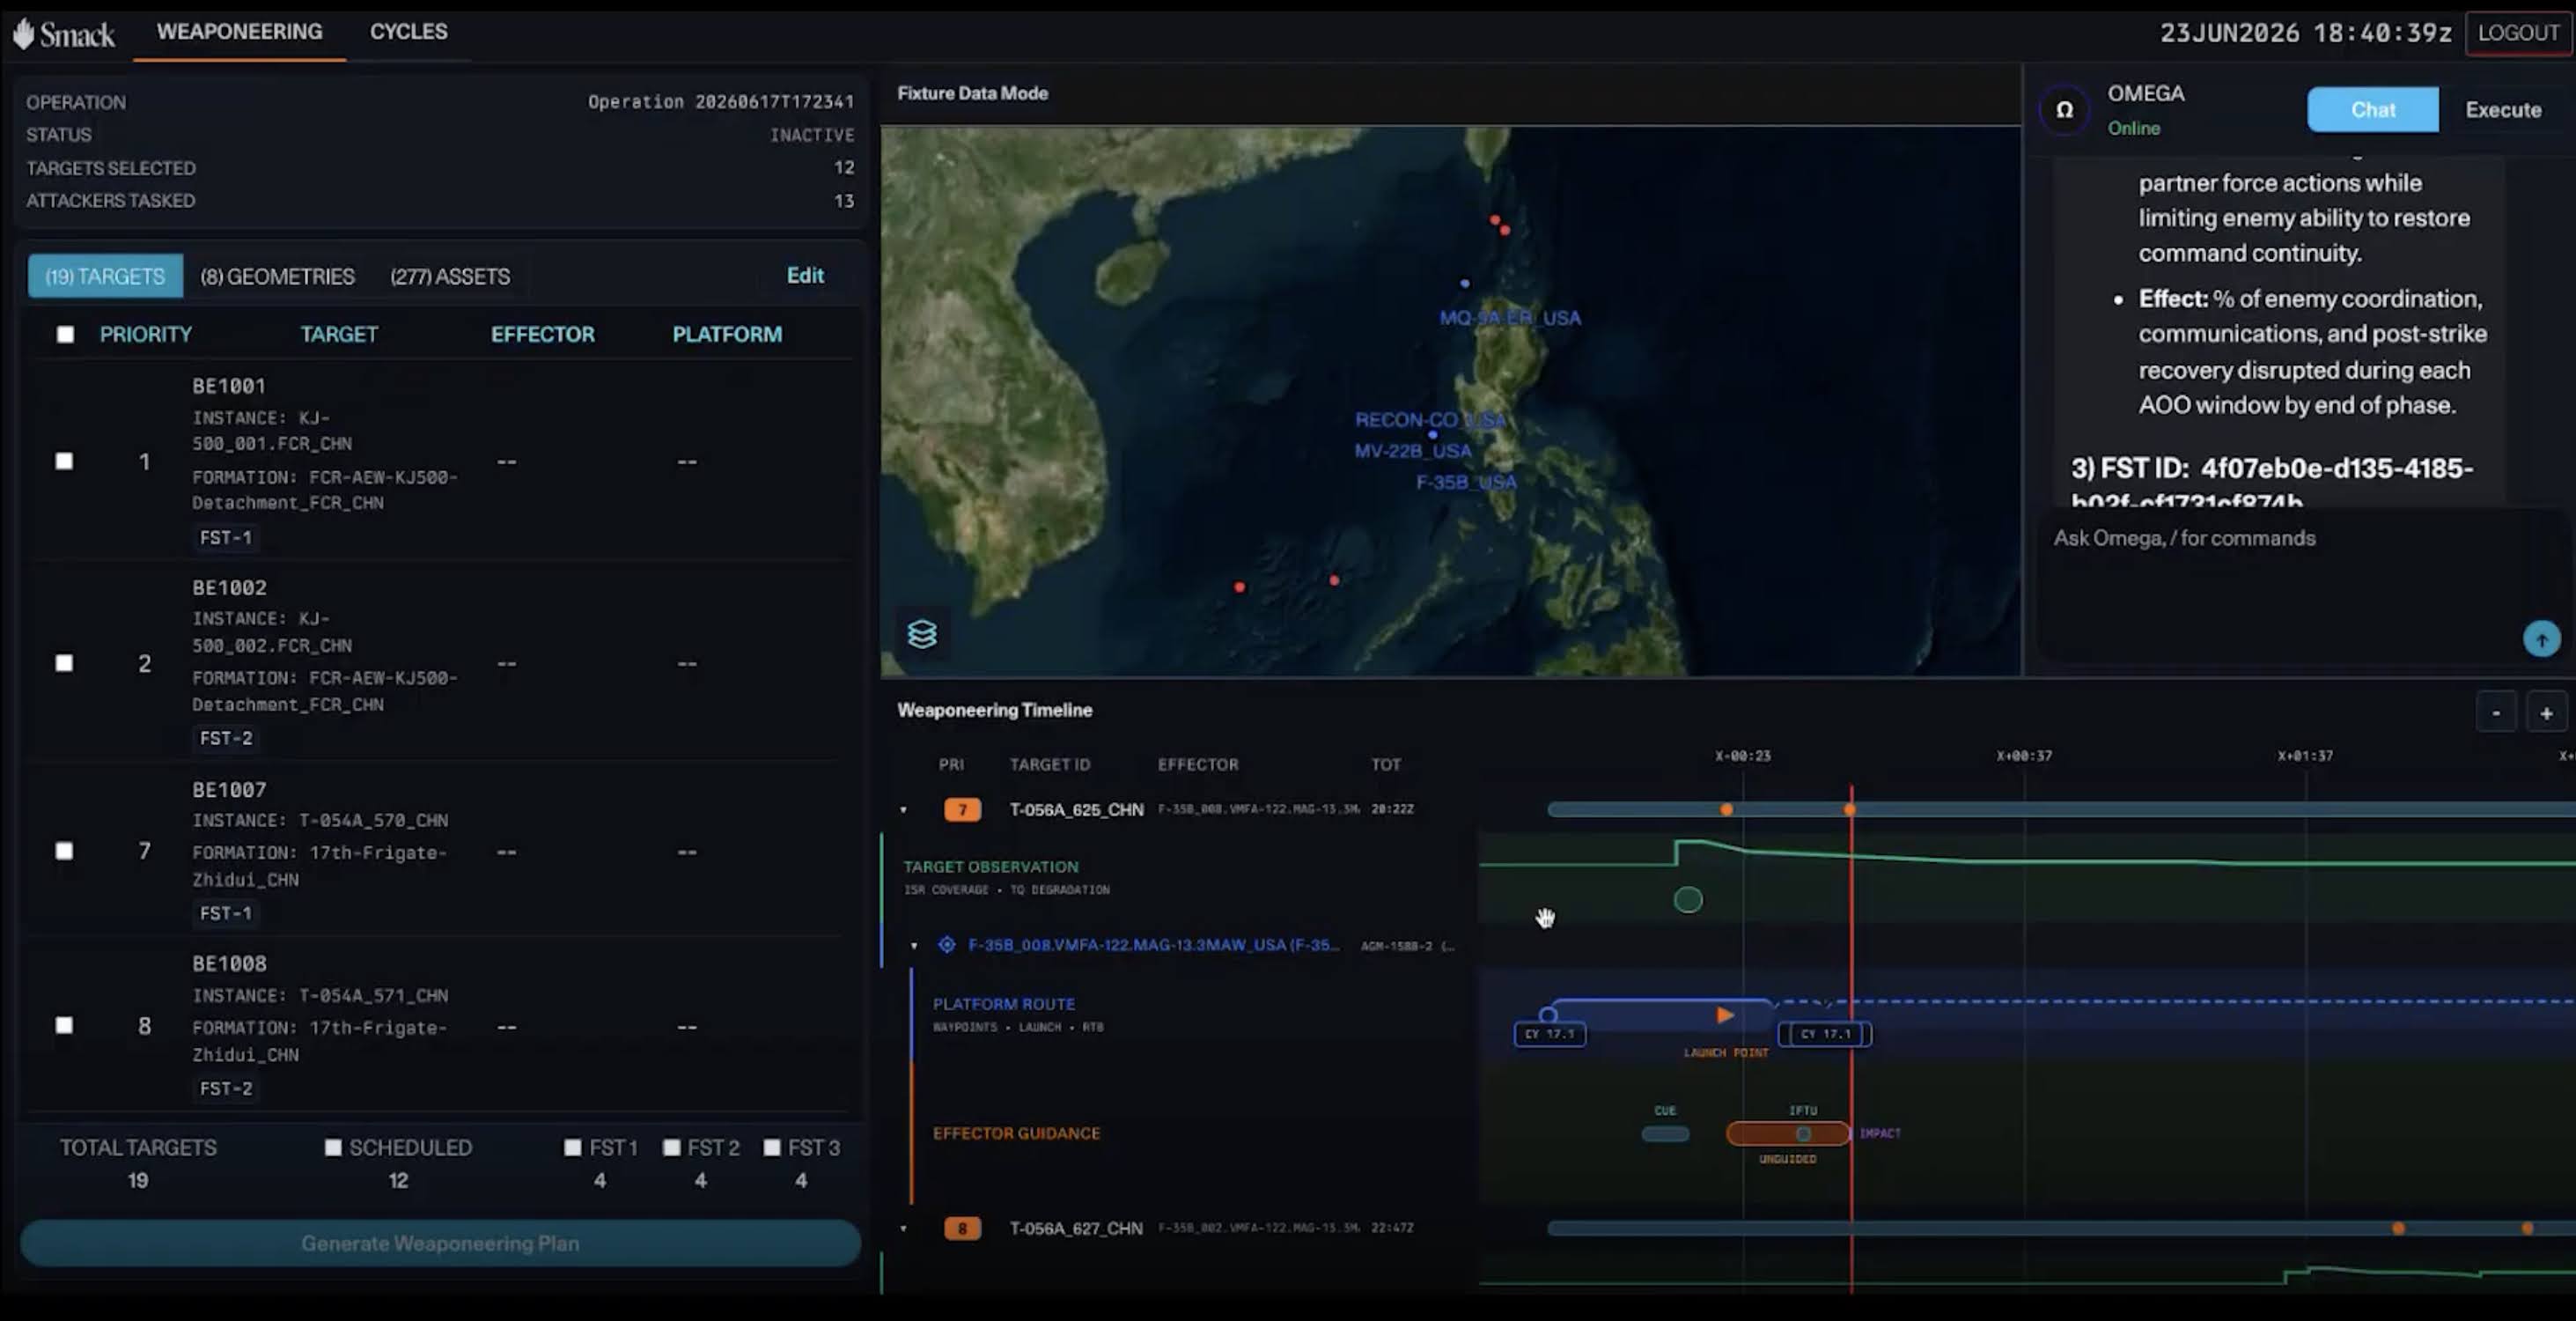The width and height of the screenshot is (2576, 1321).
Task: Open the CYCLES tab
Action: tap(409, 32)
